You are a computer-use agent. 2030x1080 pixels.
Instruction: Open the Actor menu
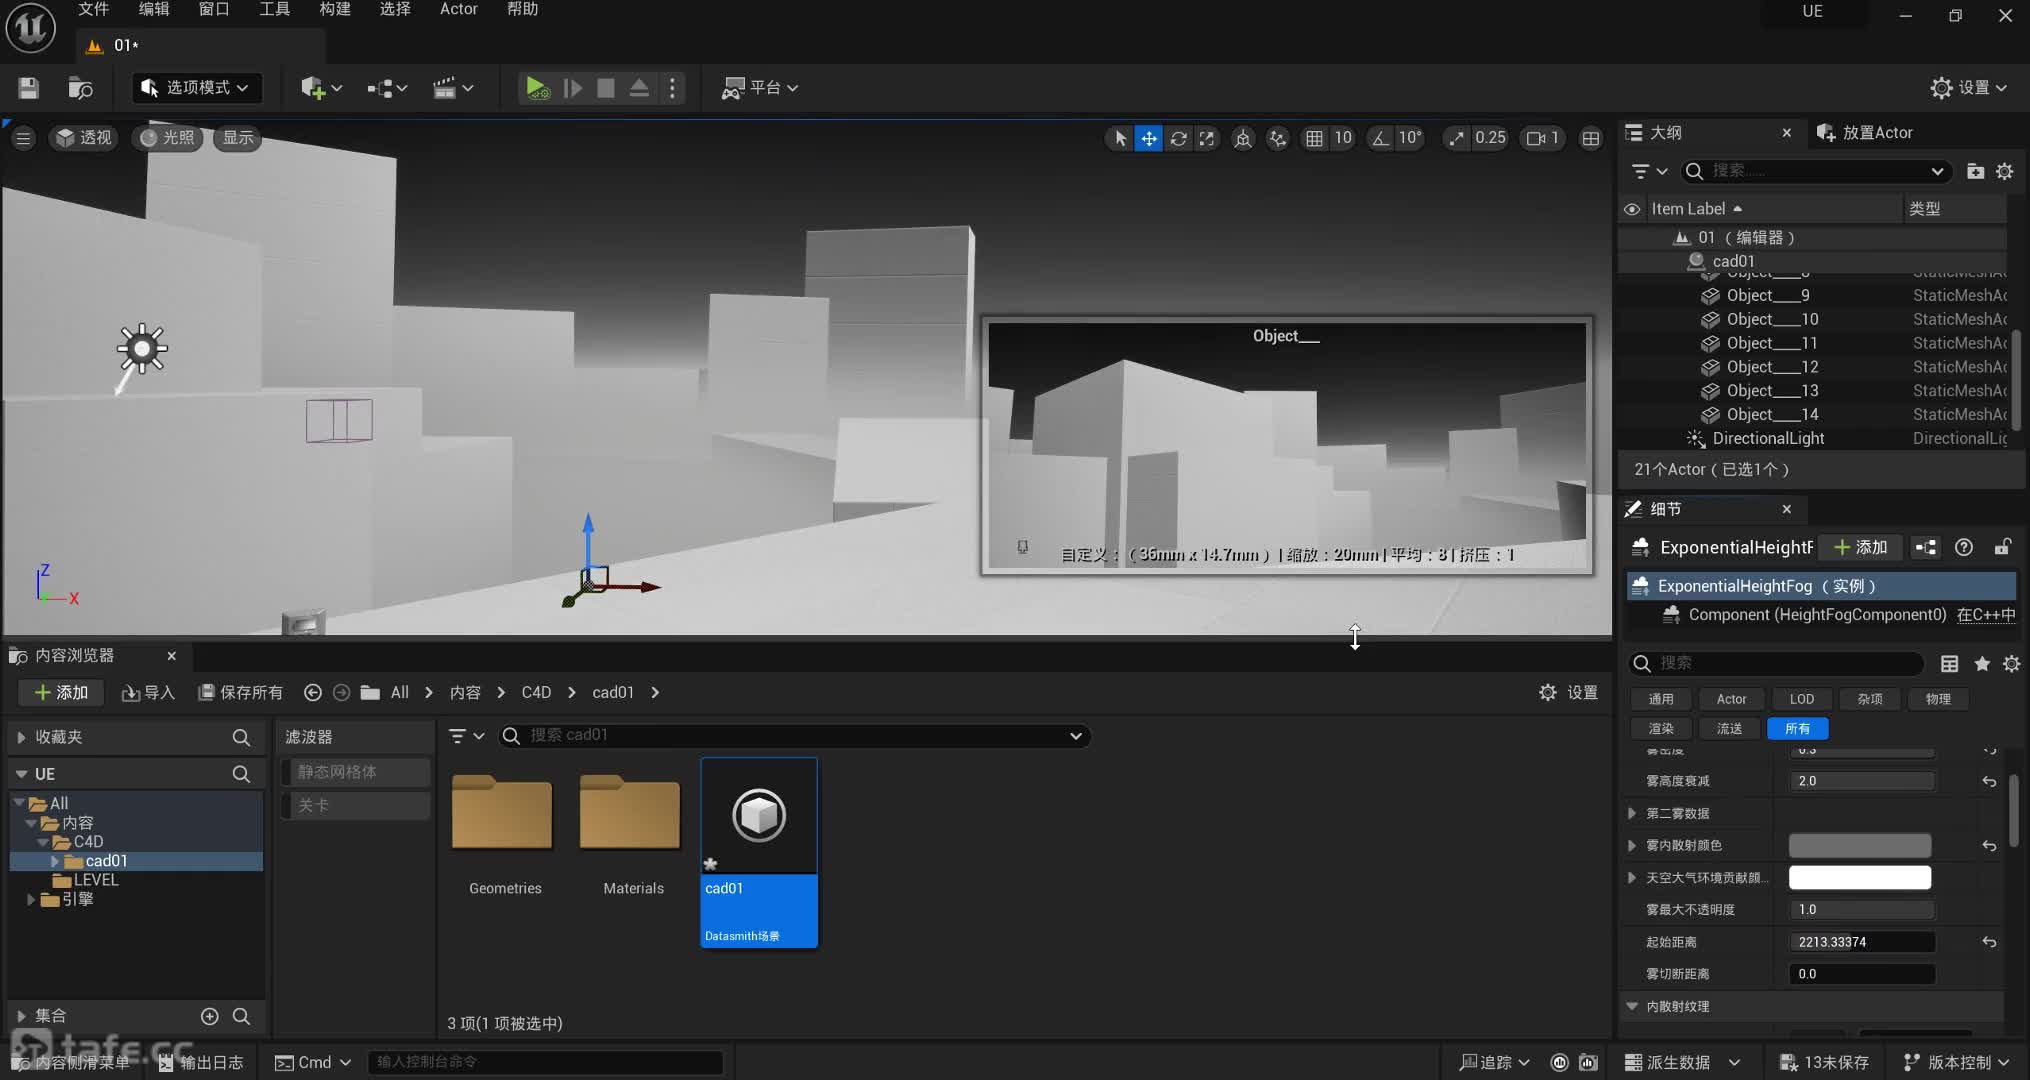tap(459, 9)
